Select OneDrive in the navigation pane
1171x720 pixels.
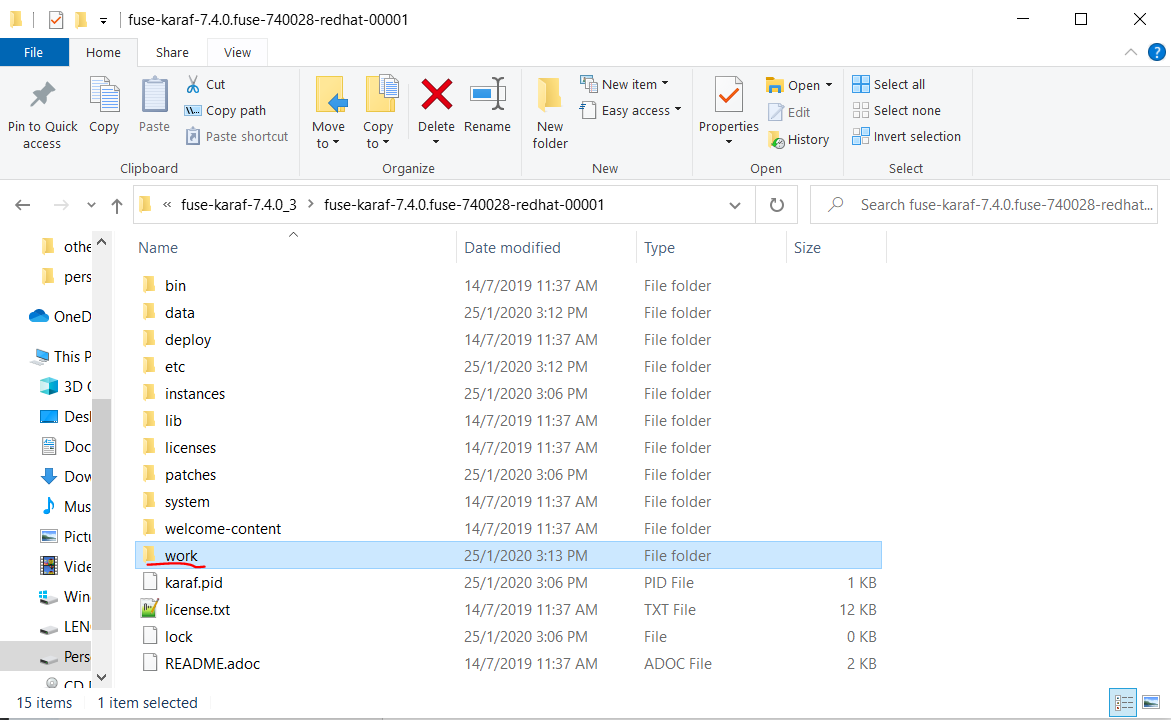(x=60, y=317)
